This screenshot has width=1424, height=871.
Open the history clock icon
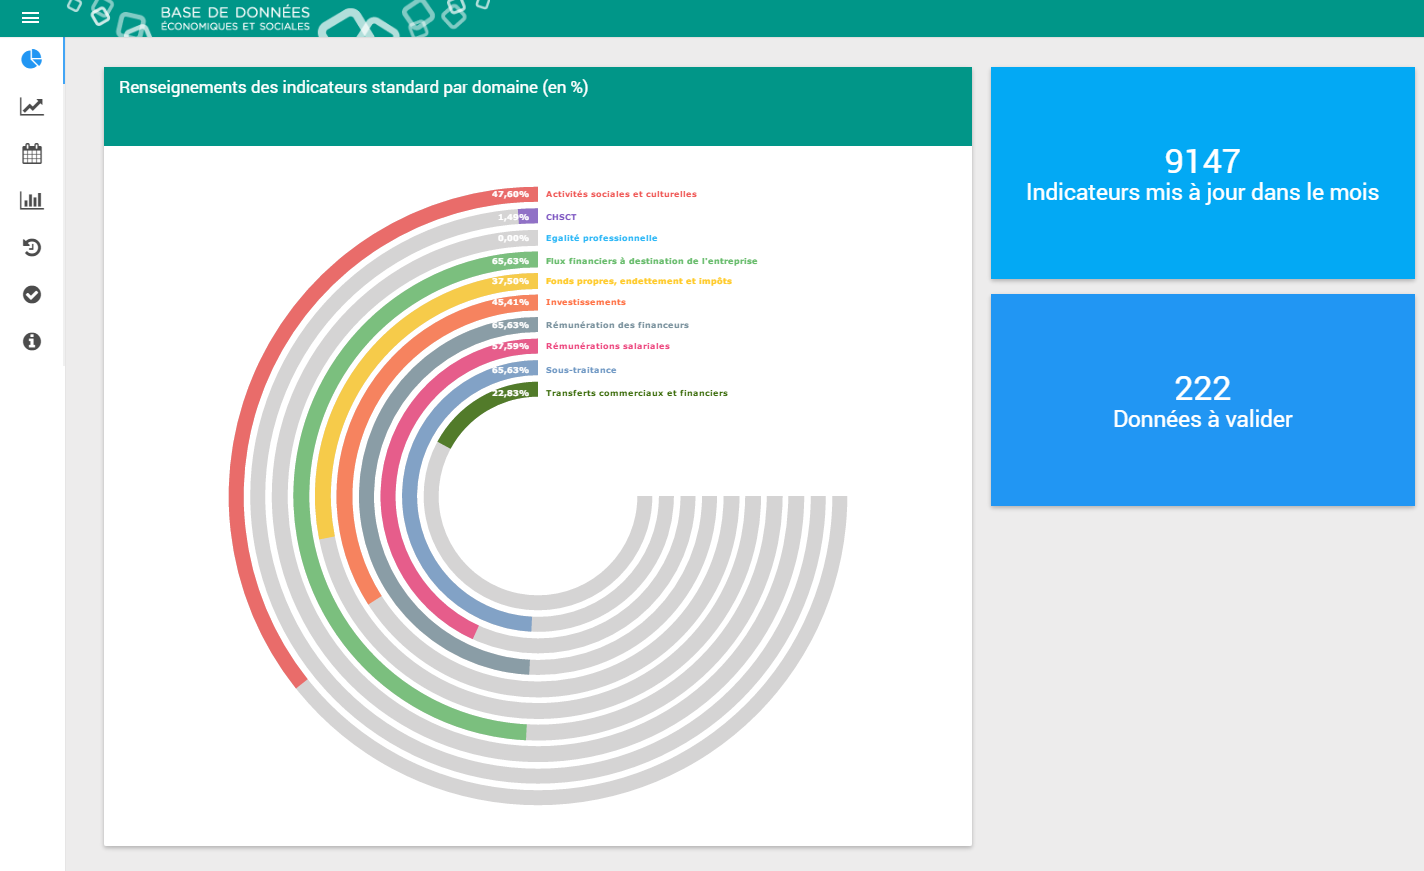pyautogui.click(x=32, y=247)
